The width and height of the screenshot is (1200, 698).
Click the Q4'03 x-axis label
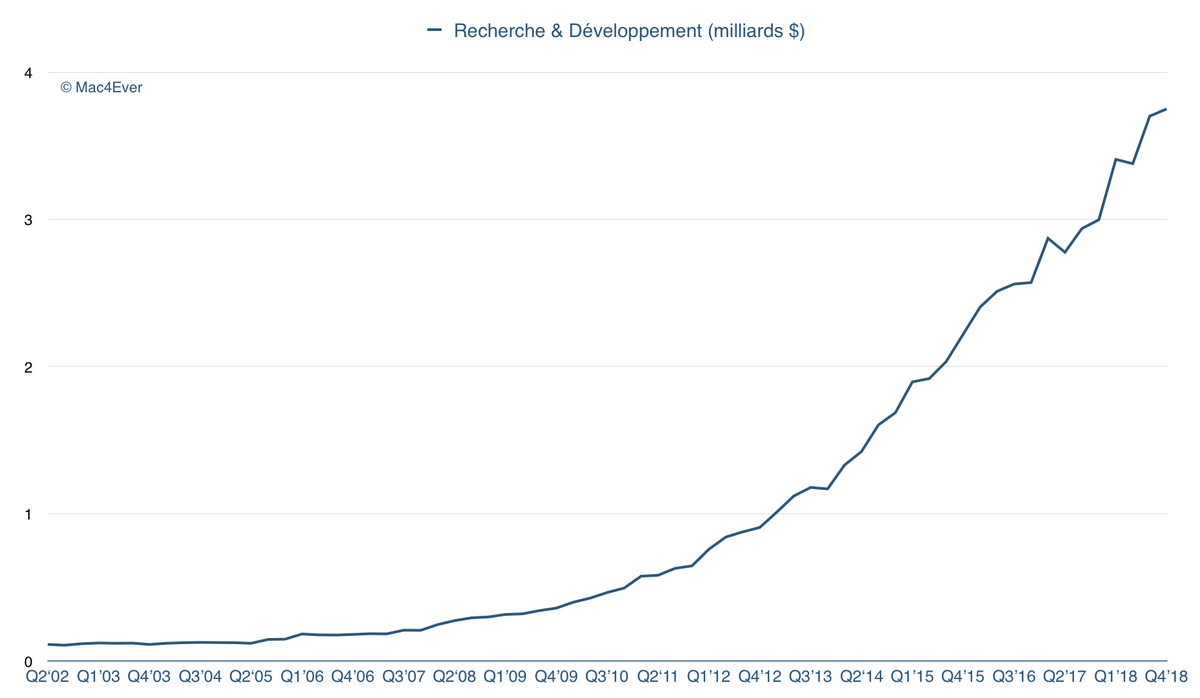click(x=149, y=677)
